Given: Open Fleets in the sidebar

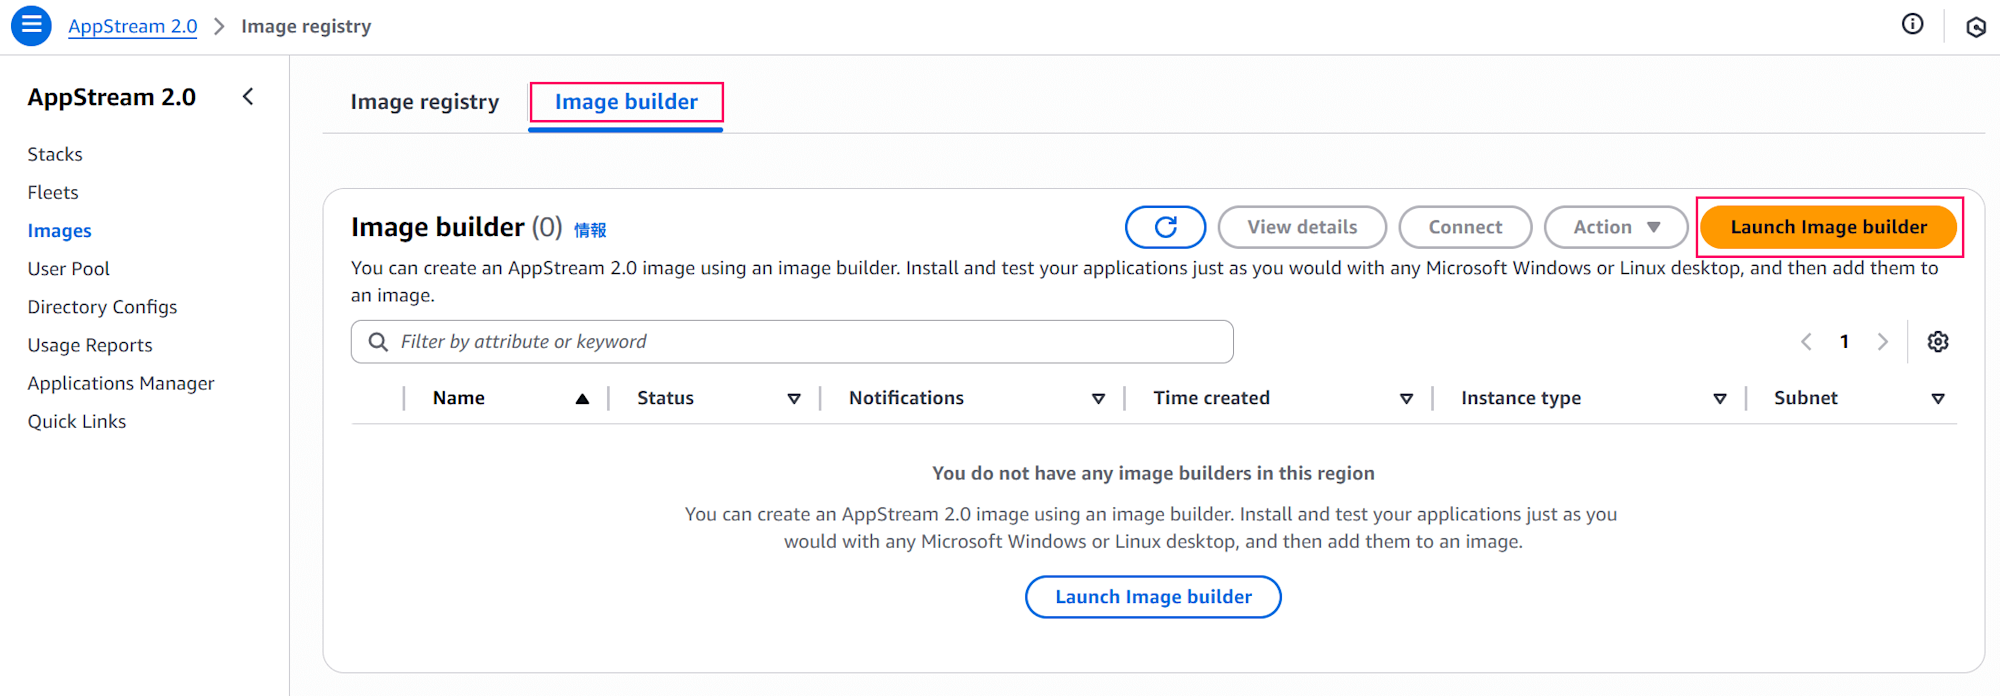Looking at the screenshot, I should point(53,192).
